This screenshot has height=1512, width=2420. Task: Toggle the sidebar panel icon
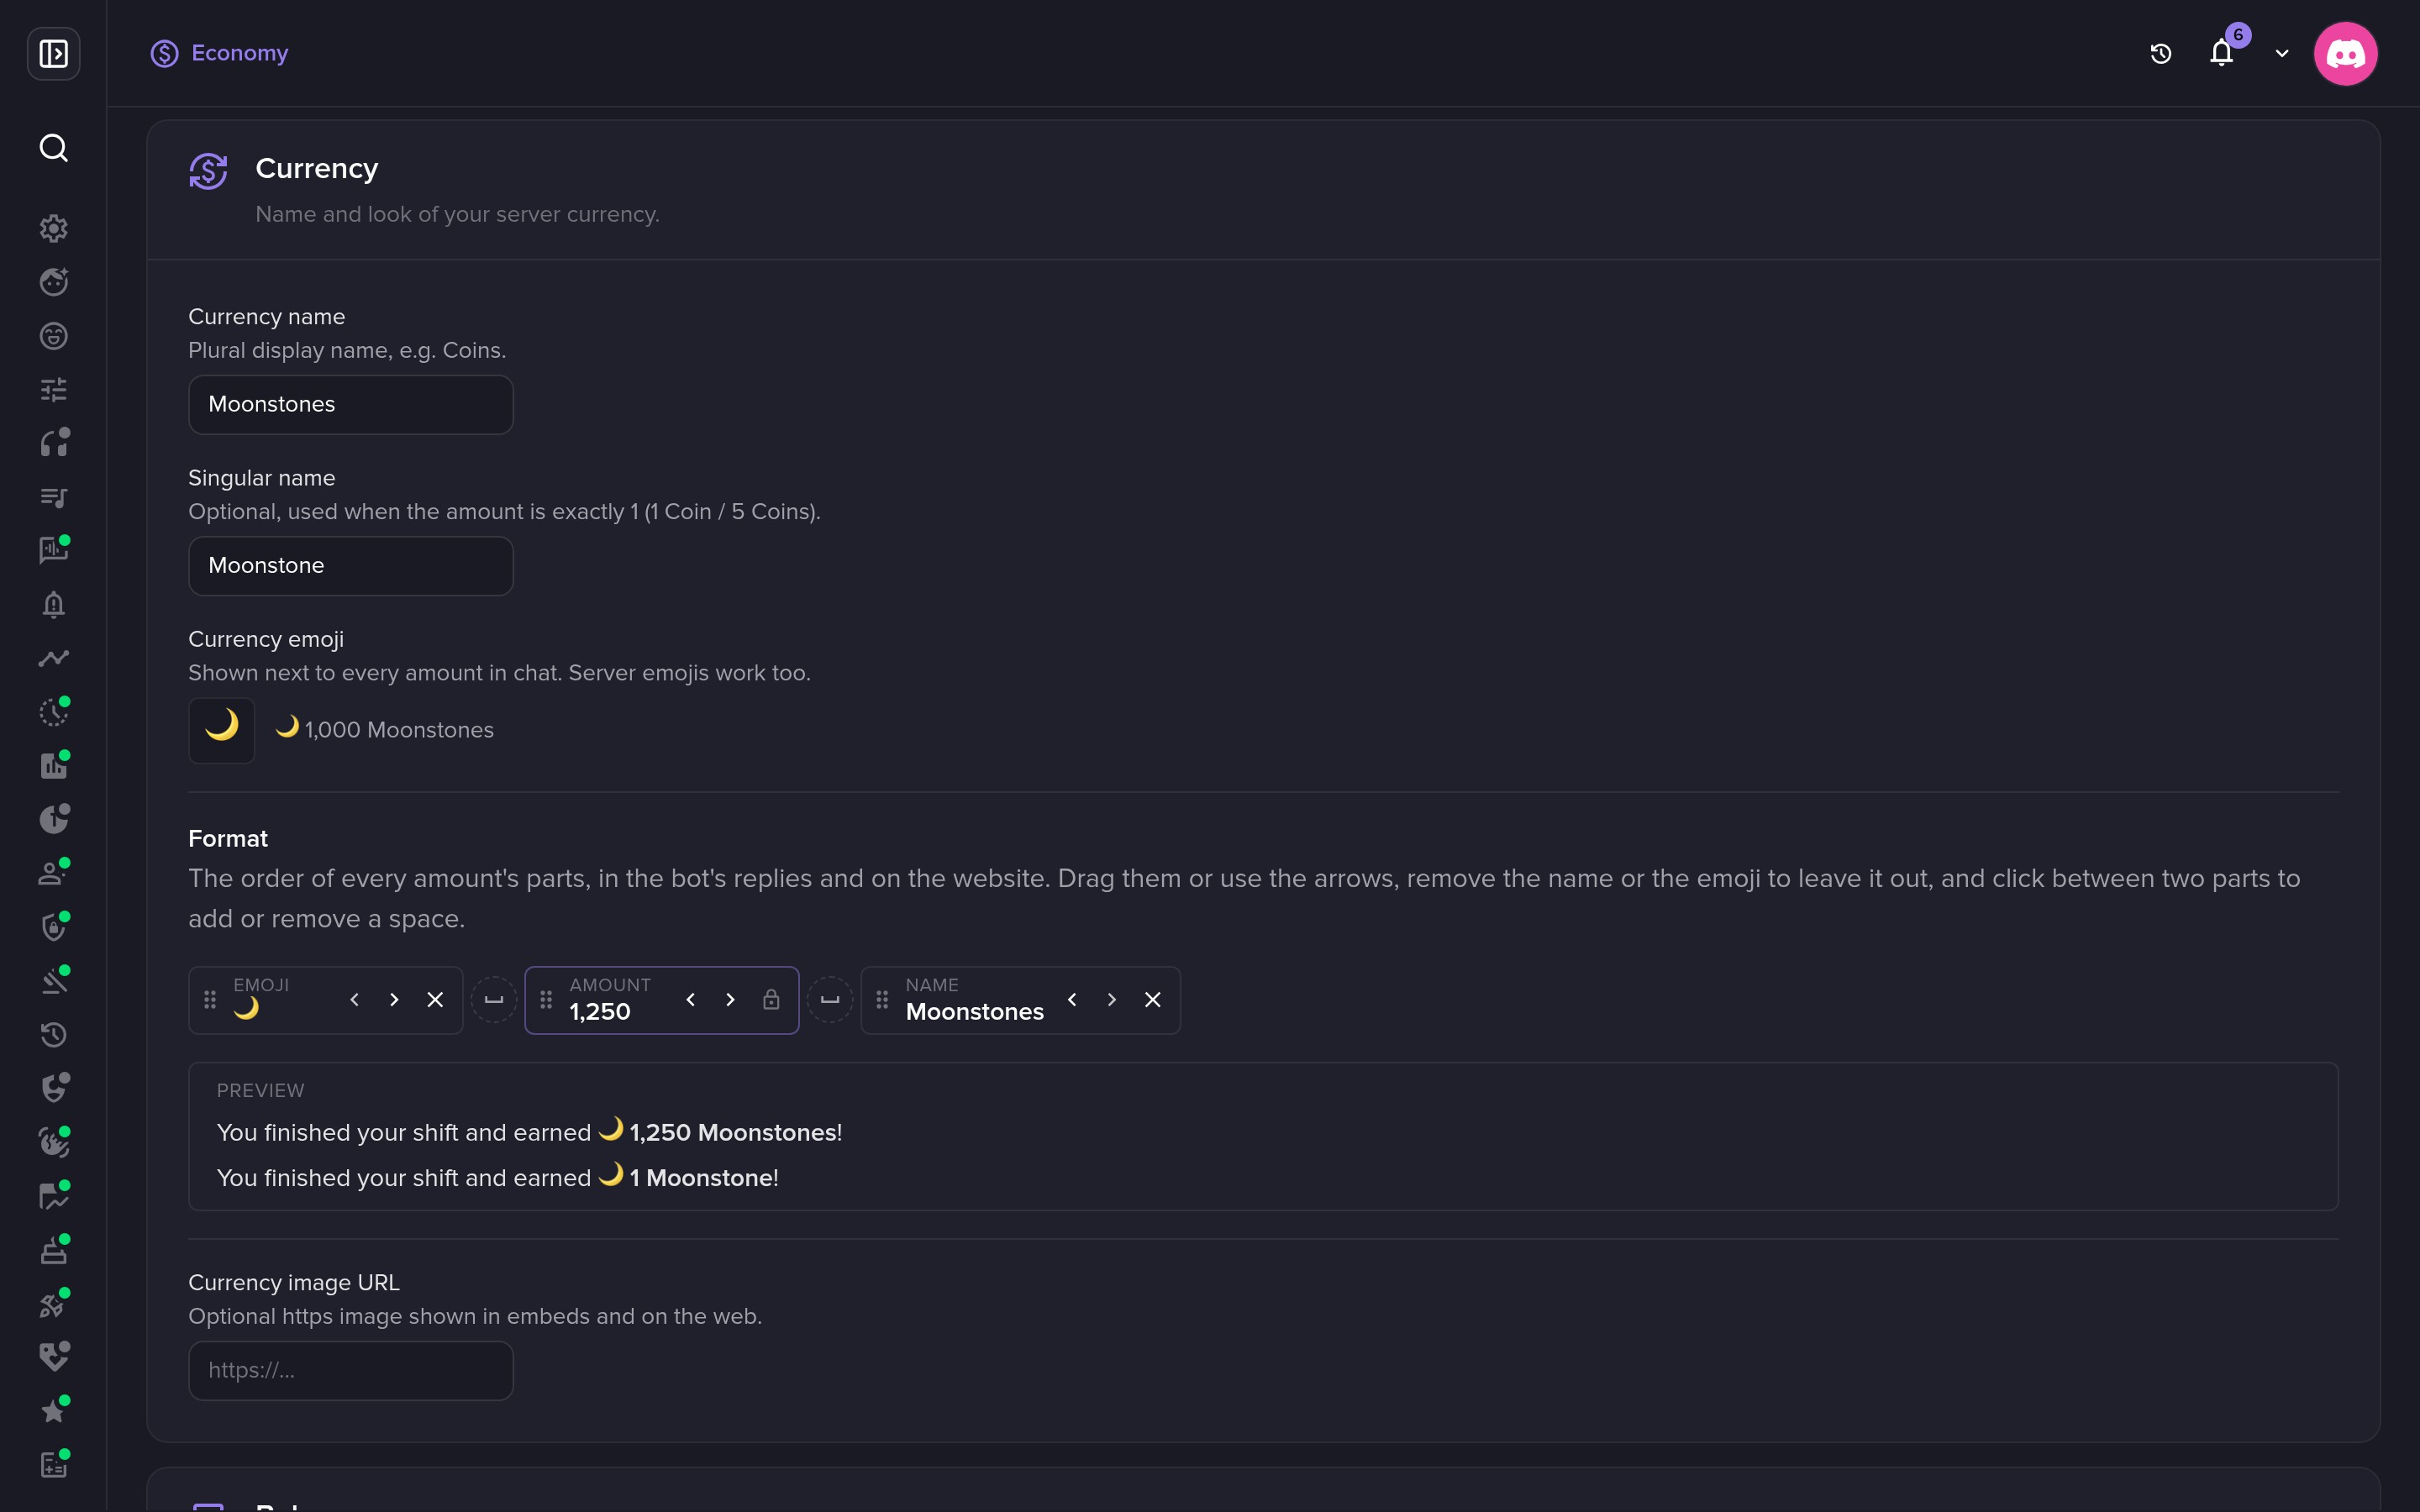click(x=53, y=53)
